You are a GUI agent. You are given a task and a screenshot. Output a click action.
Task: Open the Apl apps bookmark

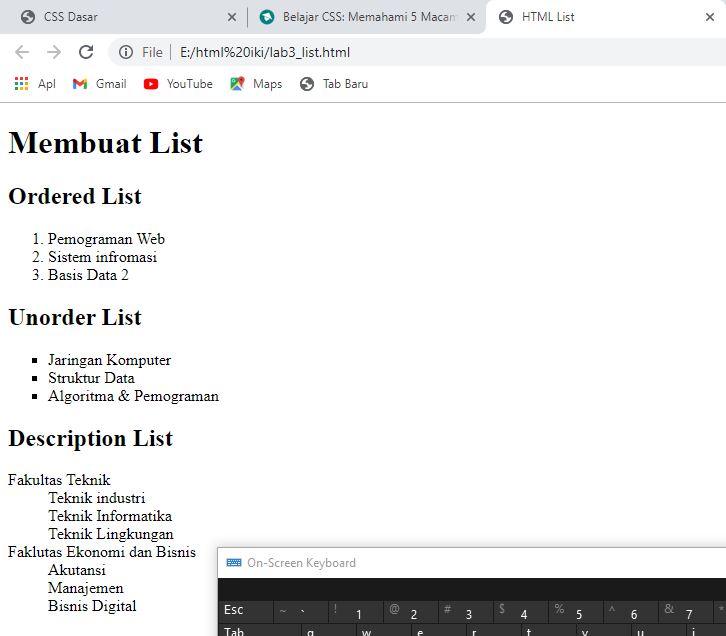click(35, 84)
